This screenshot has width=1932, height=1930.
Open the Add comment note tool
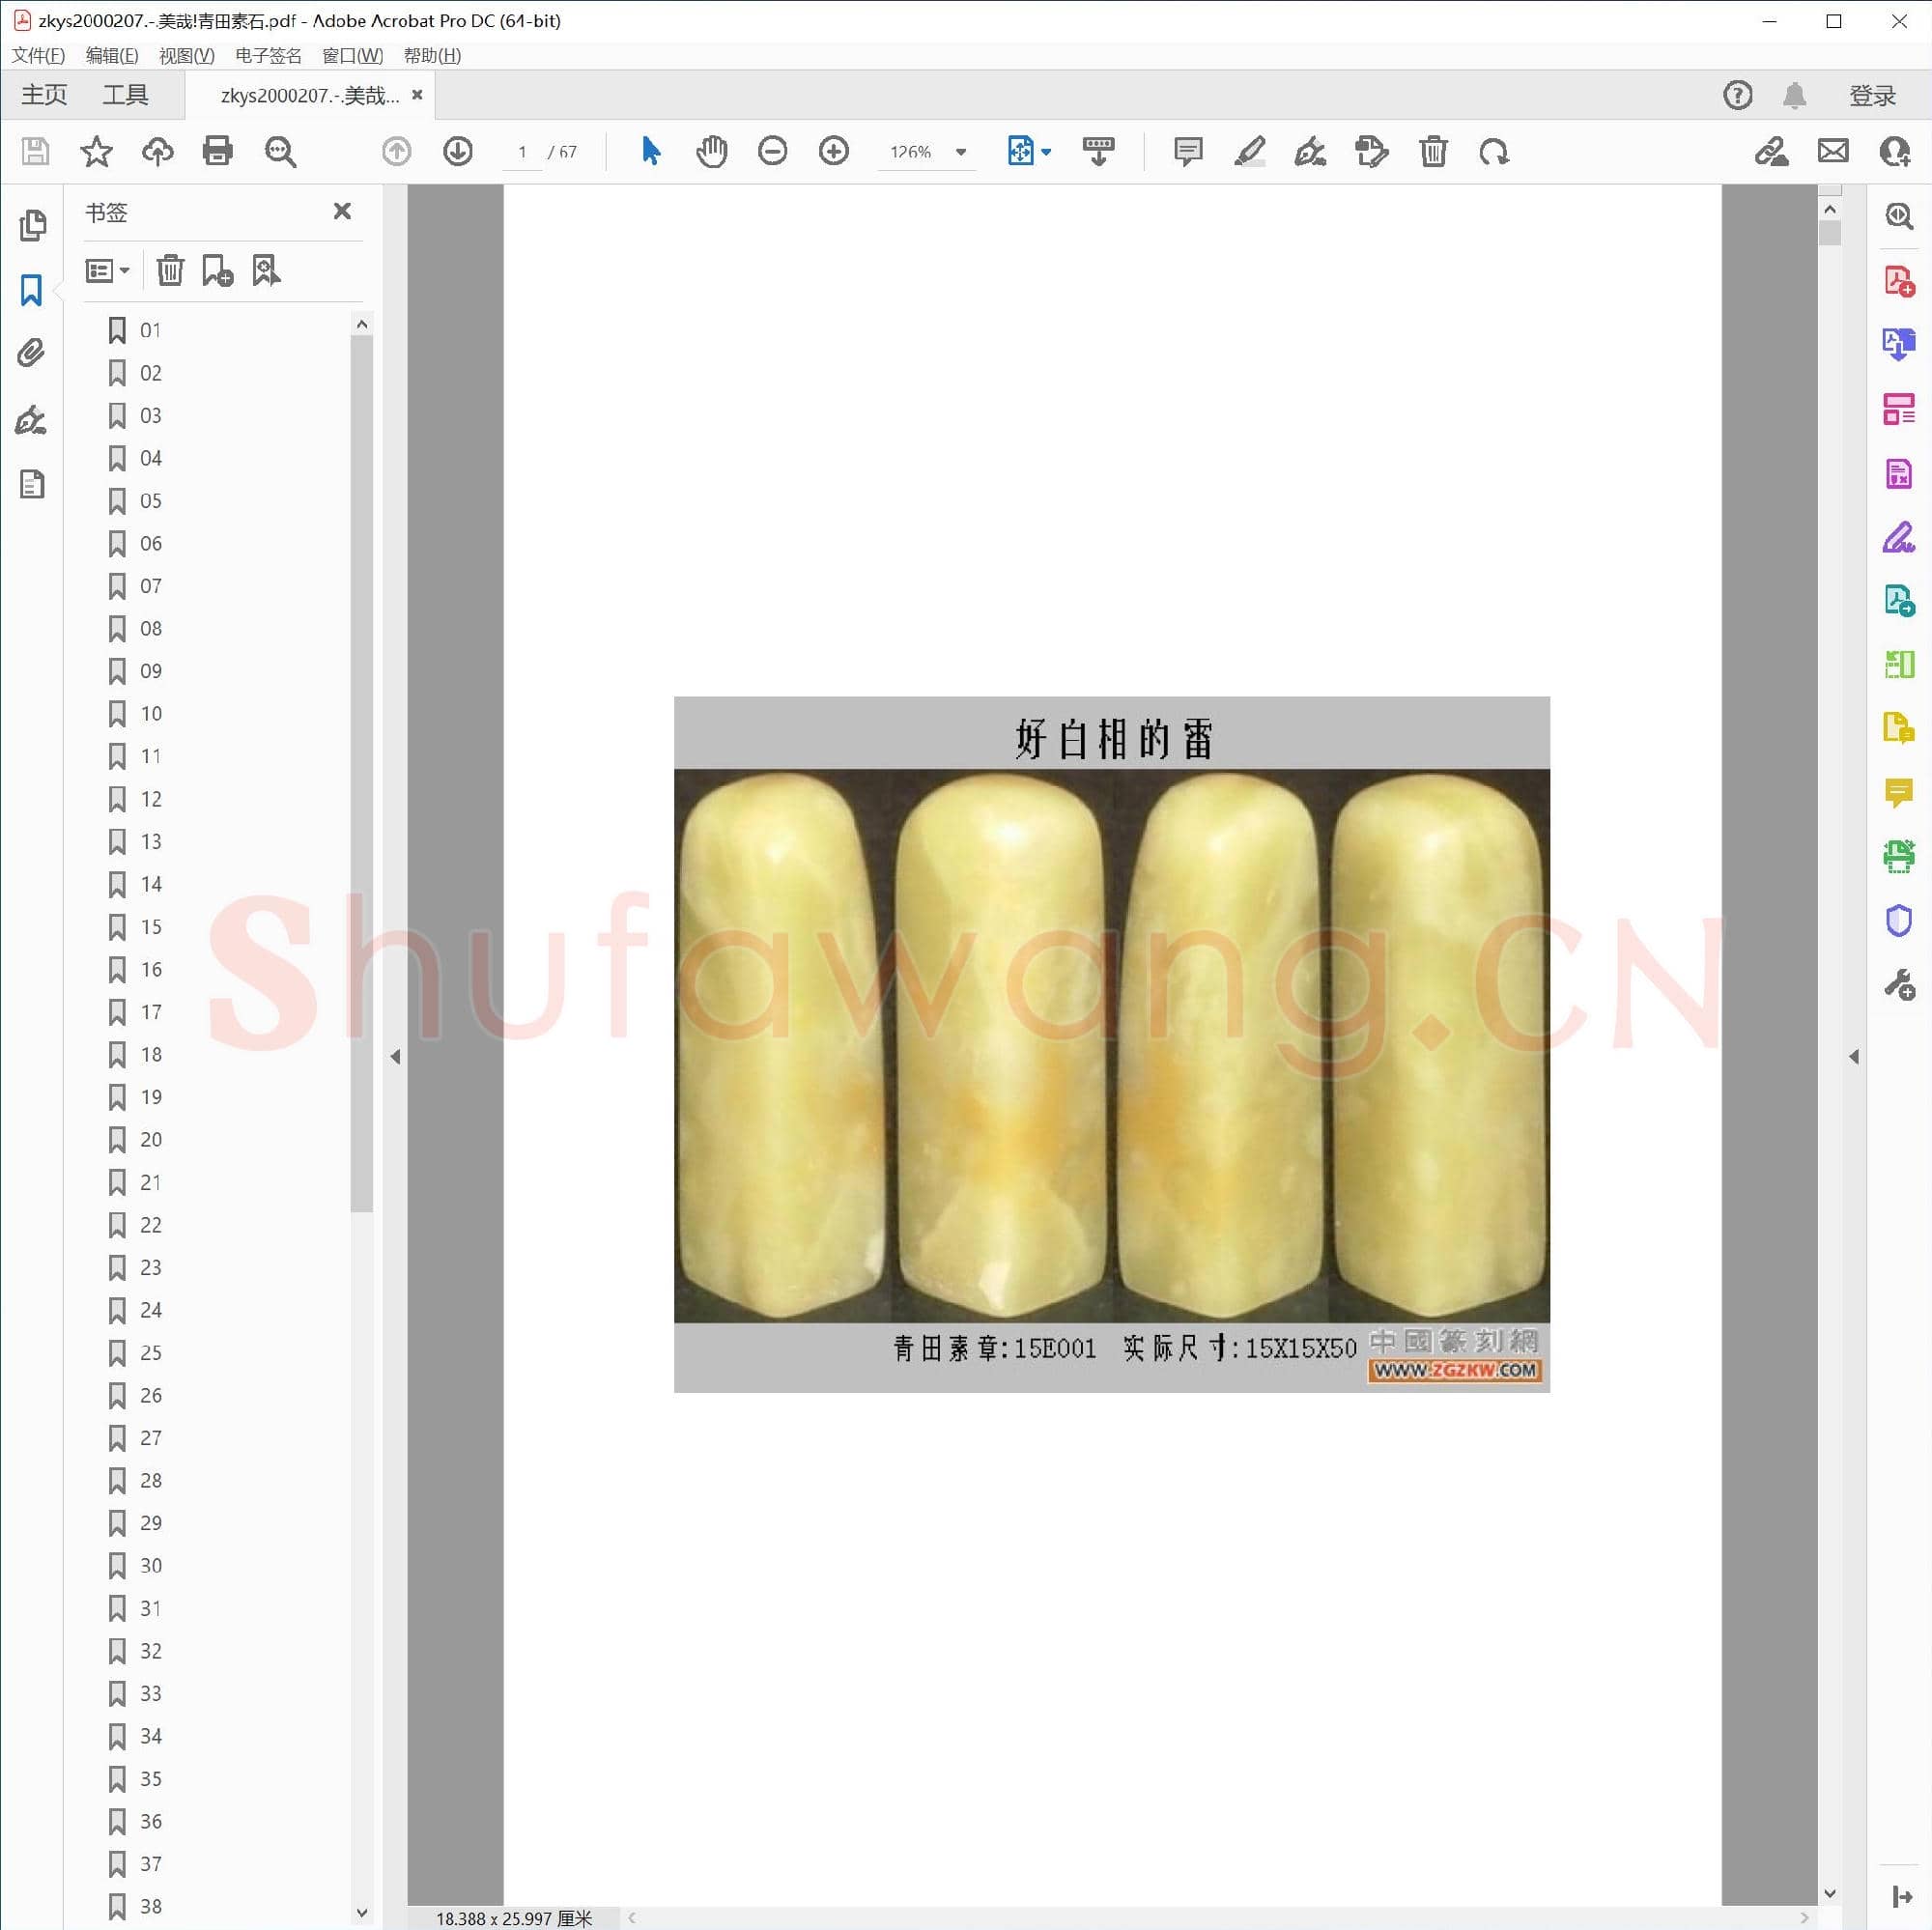1187,151
